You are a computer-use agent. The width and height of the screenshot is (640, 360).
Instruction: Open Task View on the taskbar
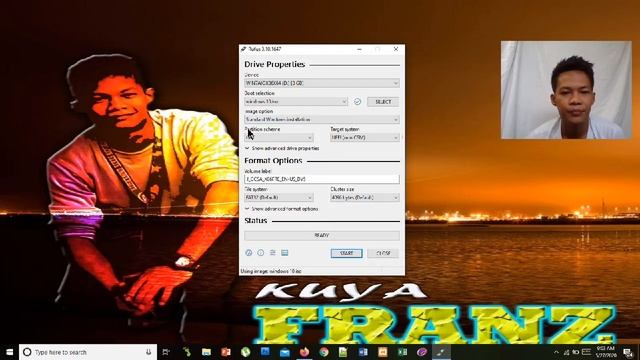166,352
